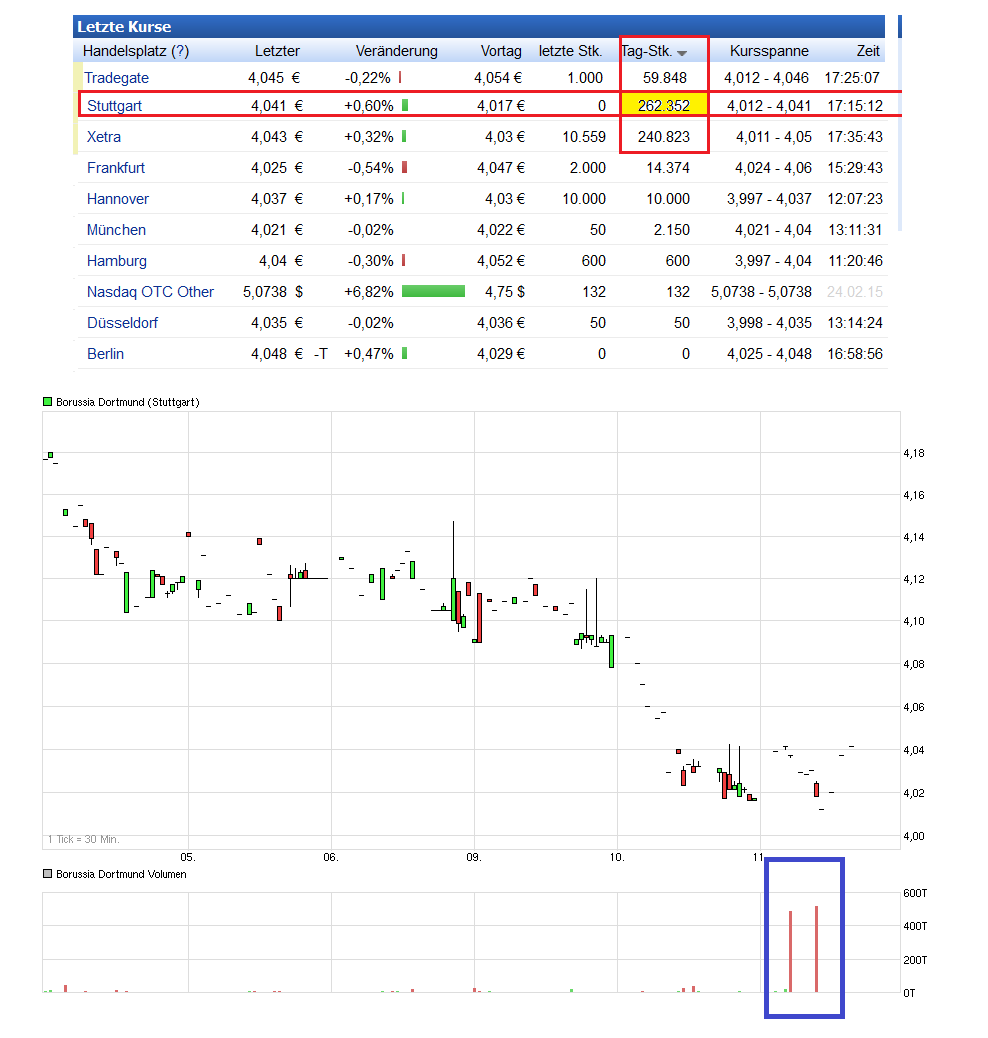Viewport: 988px width, 1038px height.
Task: Click the Berlin exchange link
Action: (105, 354)
